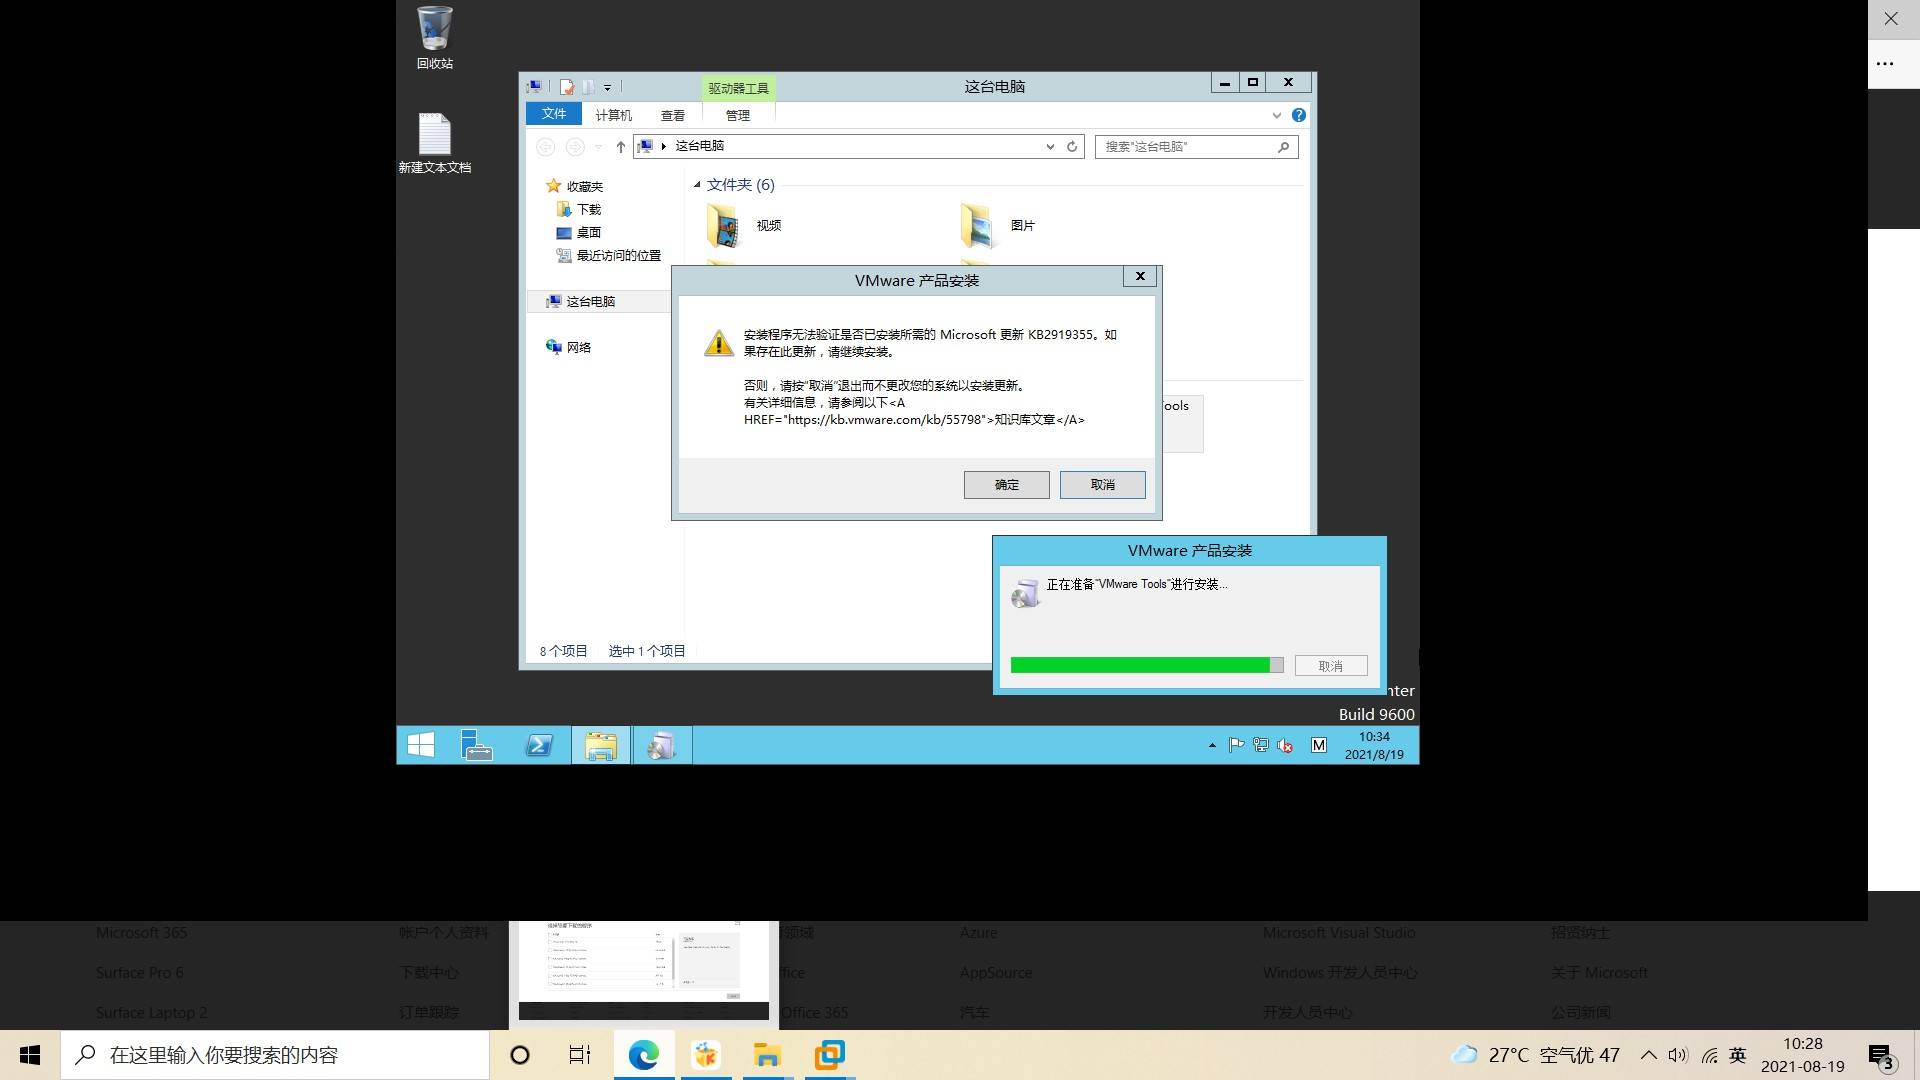Refresh the Explorer view
This screenshot has height=1080, width=1920.
(x=1072, y=147)
